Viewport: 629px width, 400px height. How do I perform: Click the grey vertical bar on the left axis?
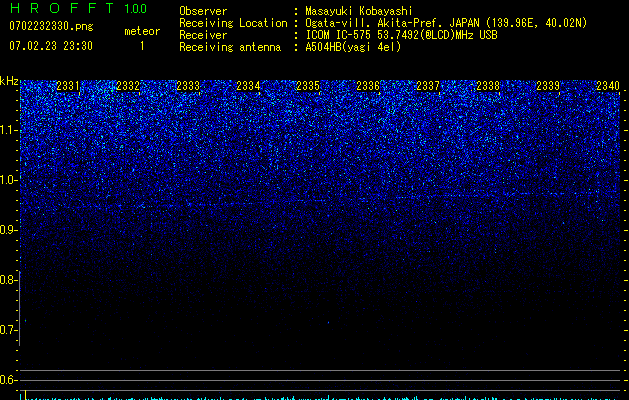(x=20, y=308)
